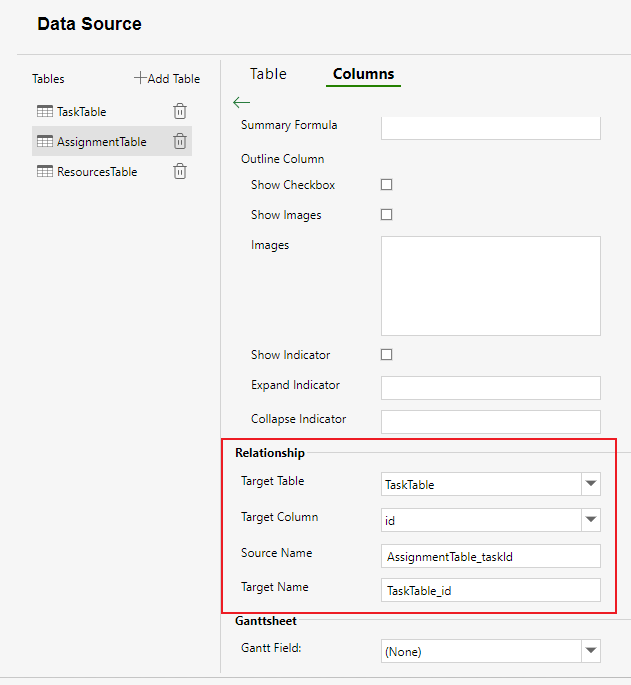Click the Data Source title
The width and height of the screenshot is (631, 685).
point(90,24)
